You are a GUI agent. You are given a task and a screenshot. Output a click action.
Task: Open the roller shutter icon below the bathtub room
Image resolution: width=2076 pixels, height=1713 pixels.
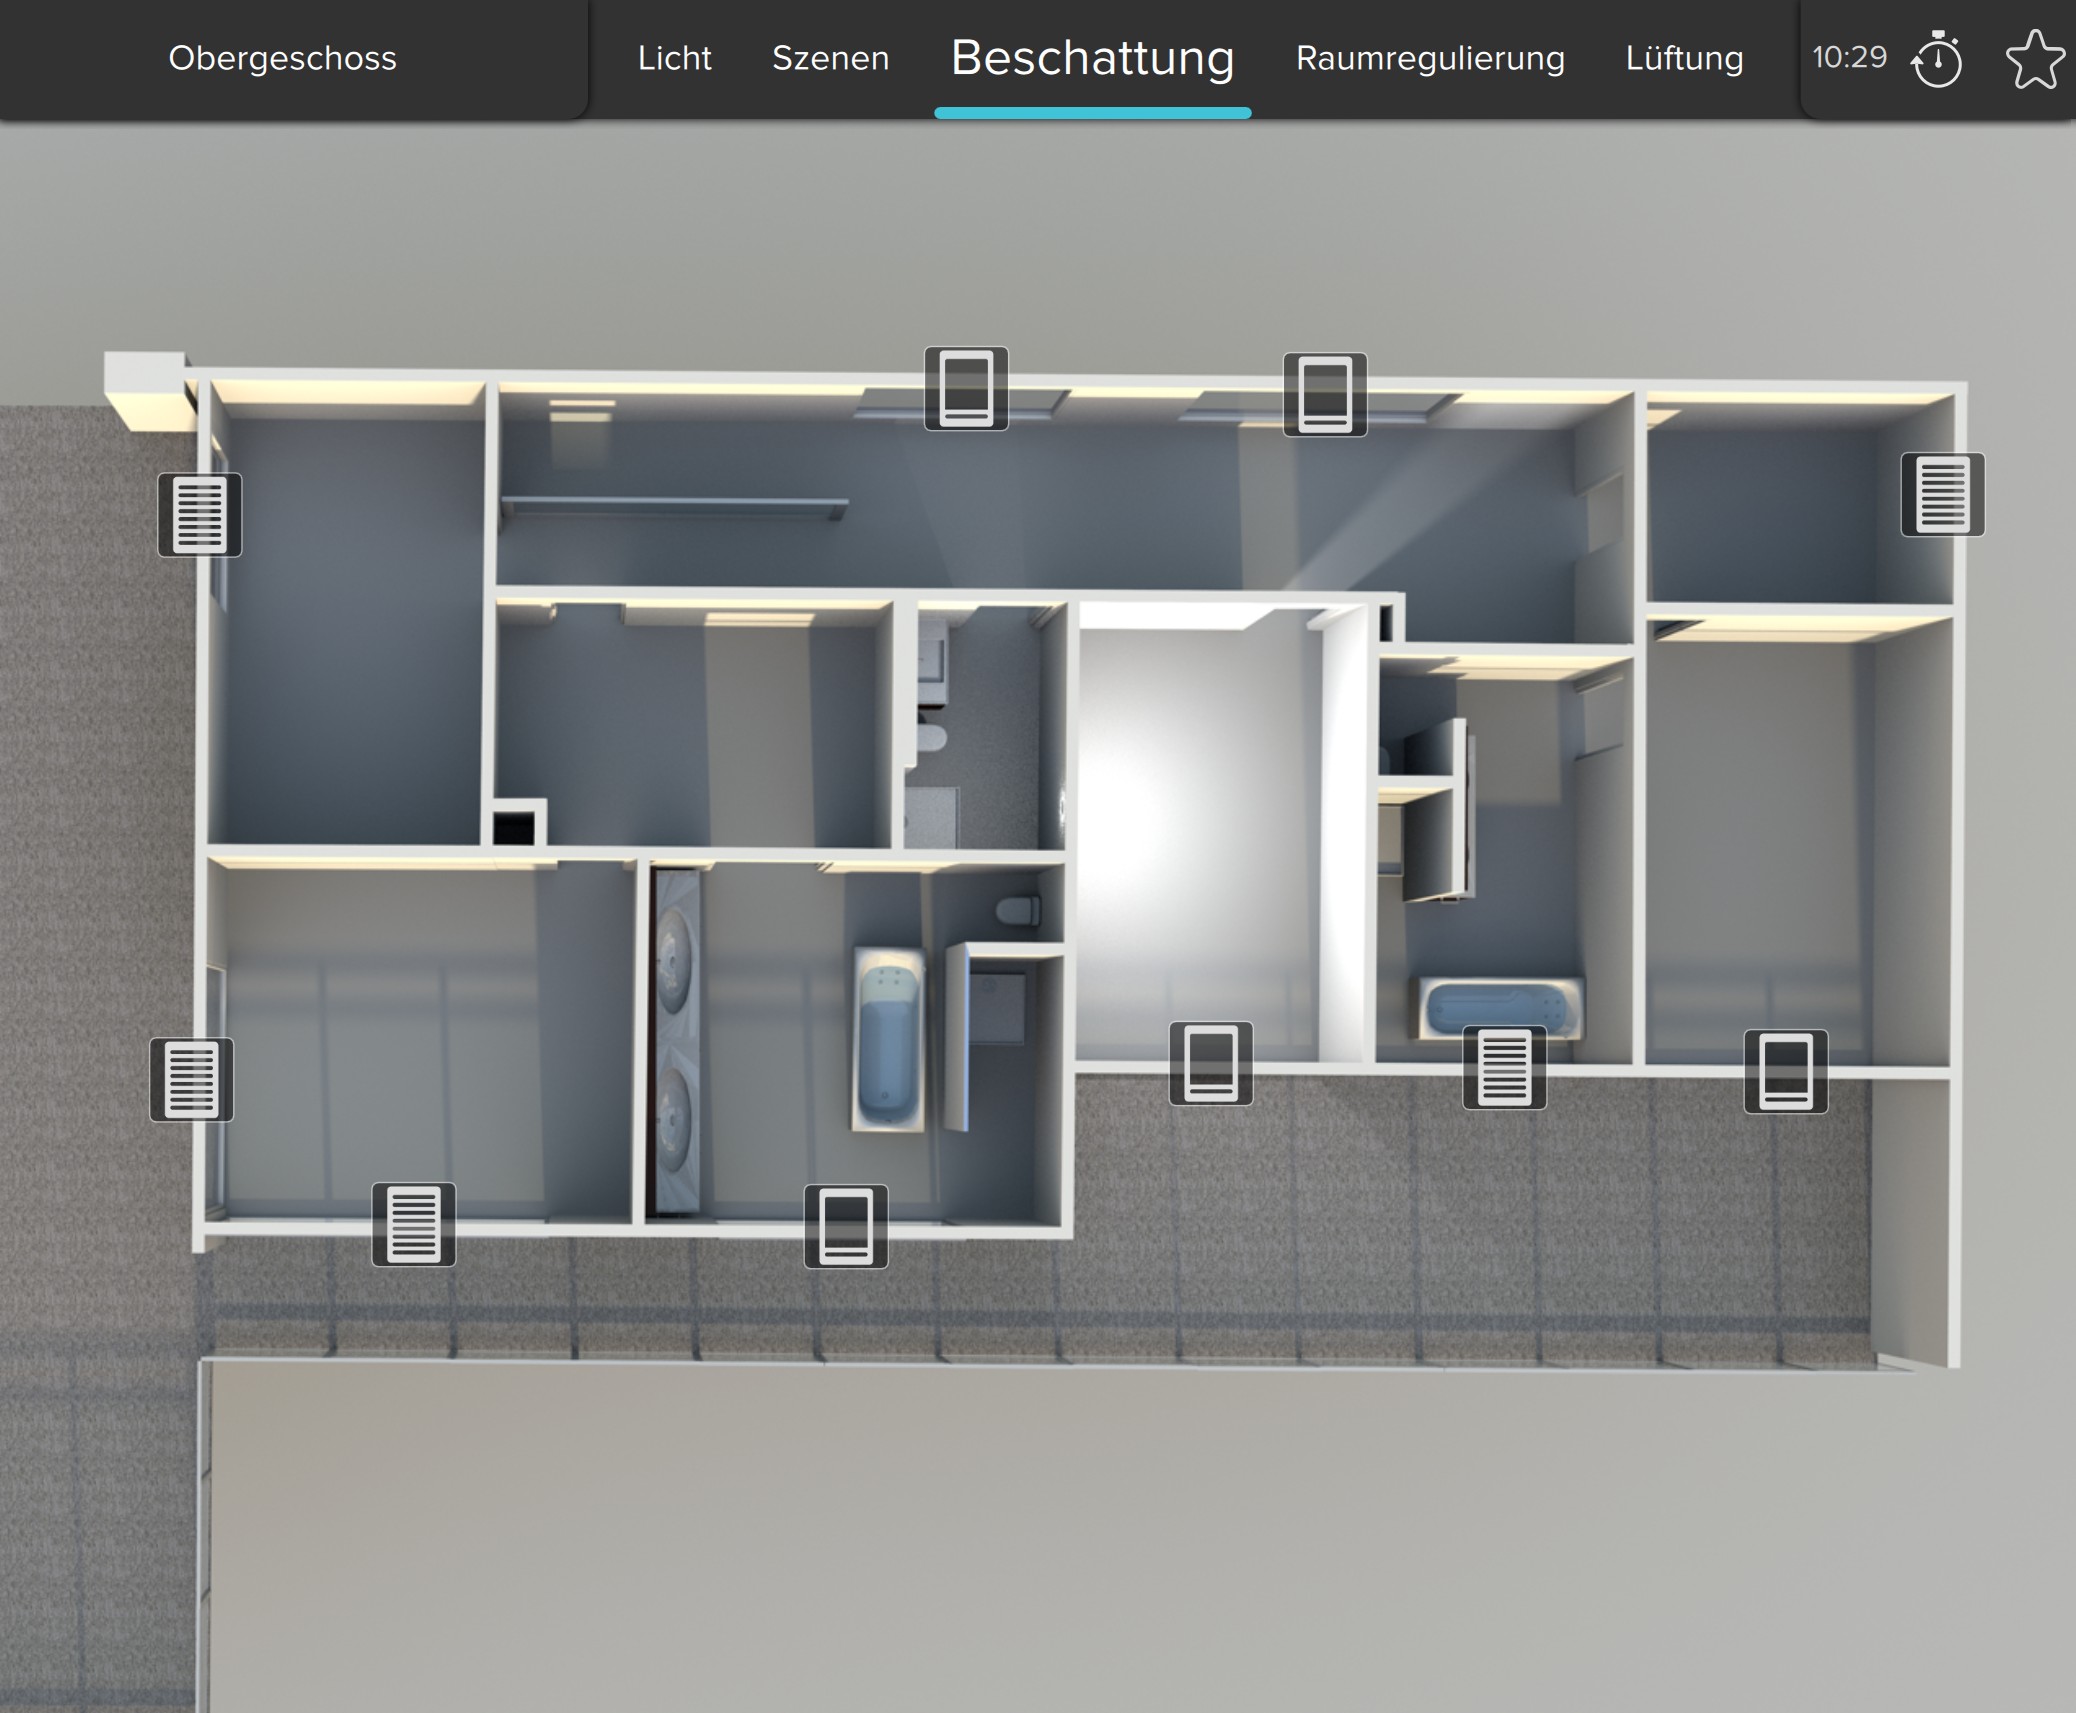(845, 1226)
